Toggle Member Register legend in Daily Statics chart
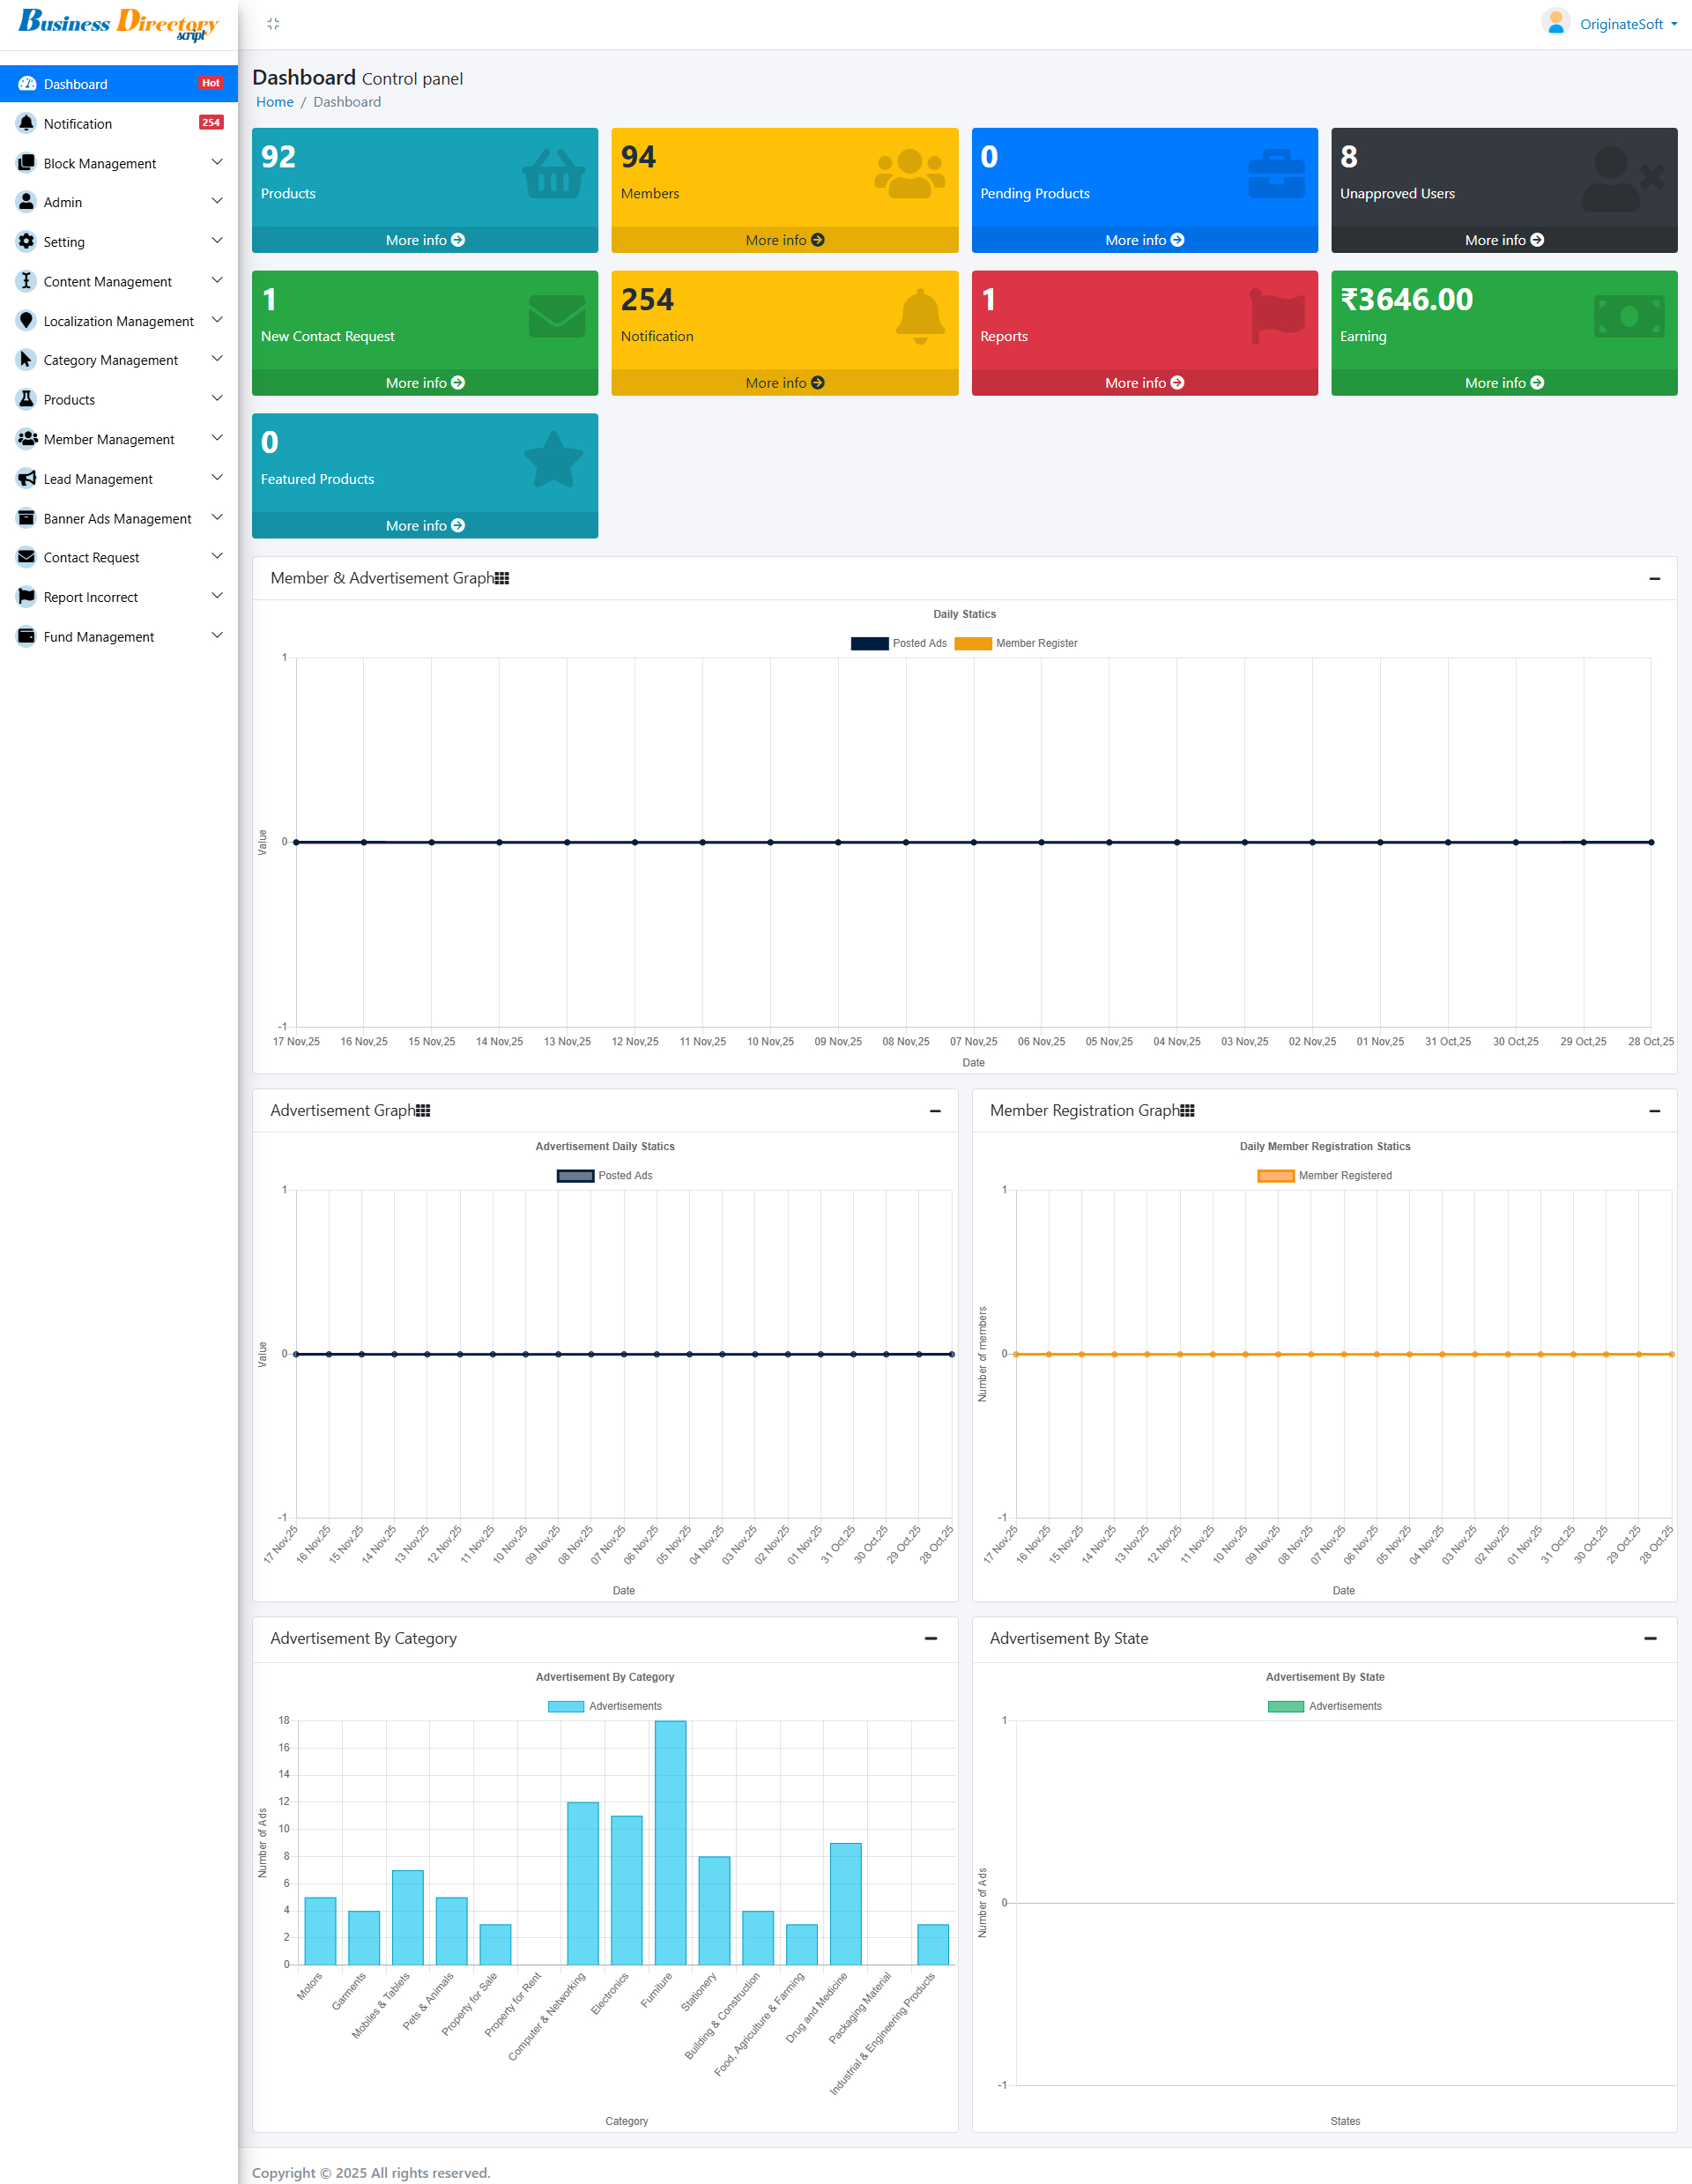Screen dimensions: 1692x2184 [x=973, y=644]
